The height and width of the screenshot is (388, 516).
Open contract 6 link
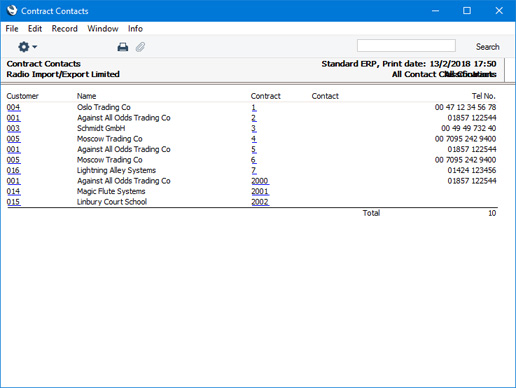click(x=254, y=160)
